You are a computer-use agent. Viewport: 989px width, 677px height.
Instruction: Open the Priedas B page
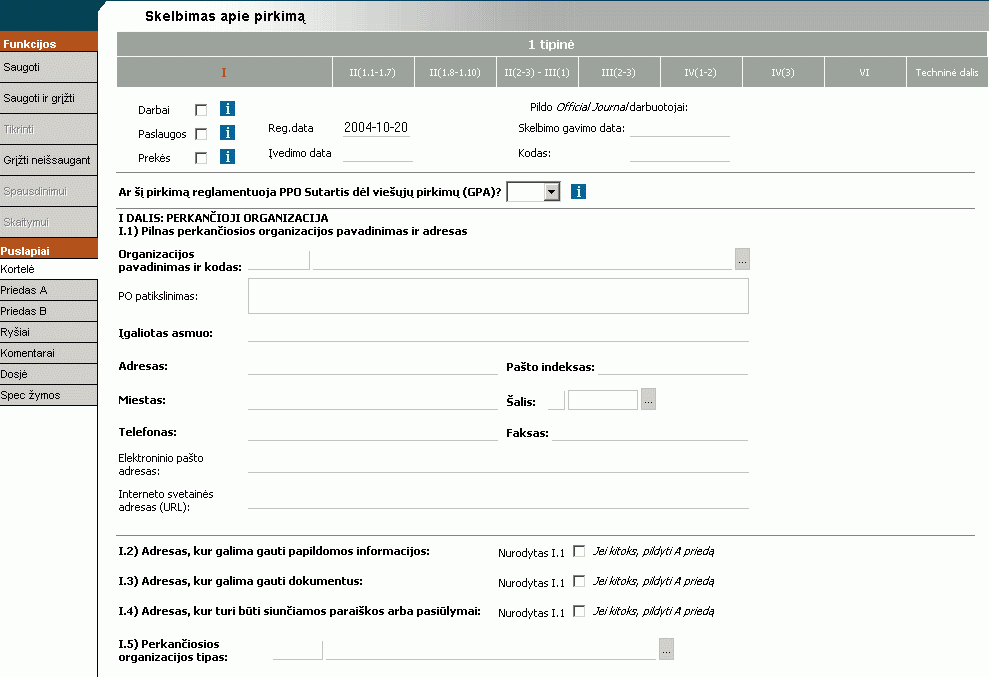click(49, 311)
